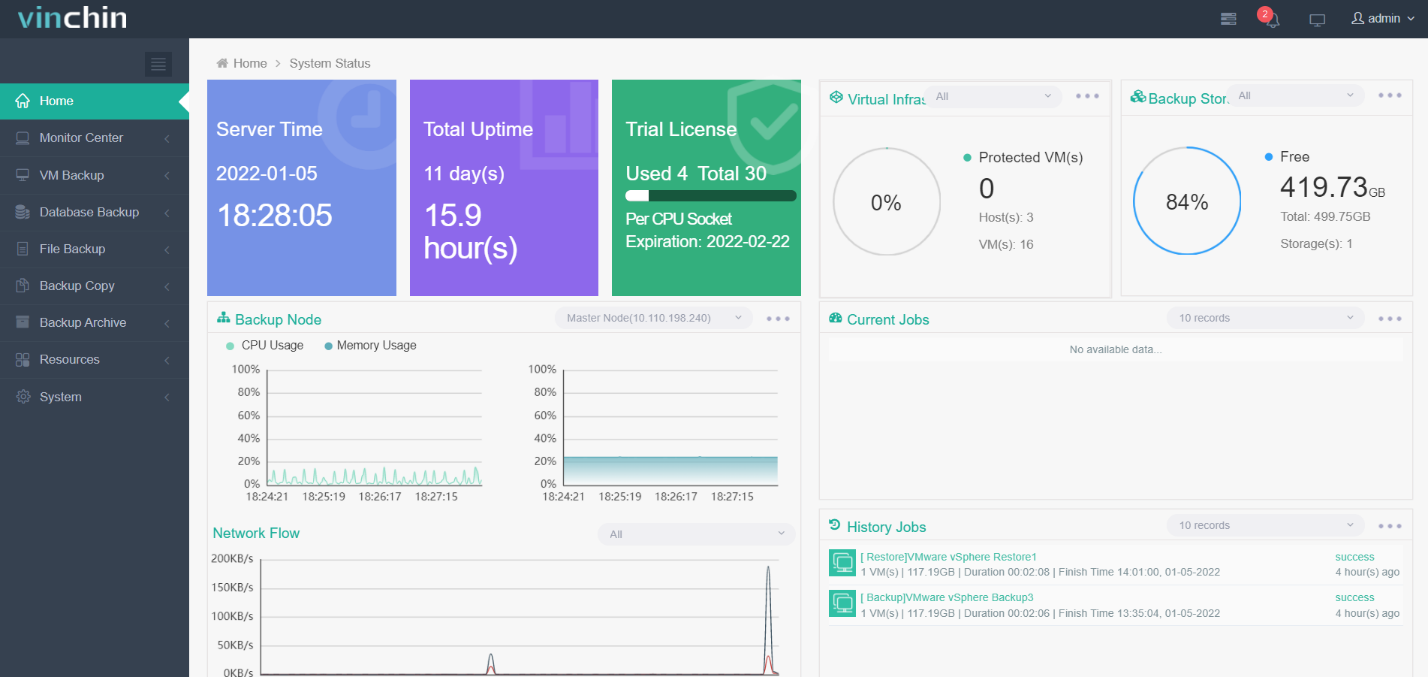
Task: Click the monitor screen icon in header
Action: point(1317,20)
